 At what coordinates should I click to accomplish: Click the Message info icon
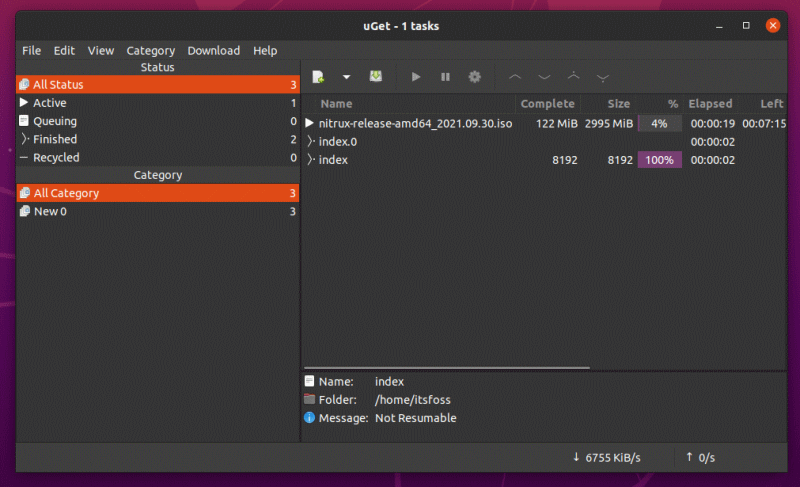(309, 418)
